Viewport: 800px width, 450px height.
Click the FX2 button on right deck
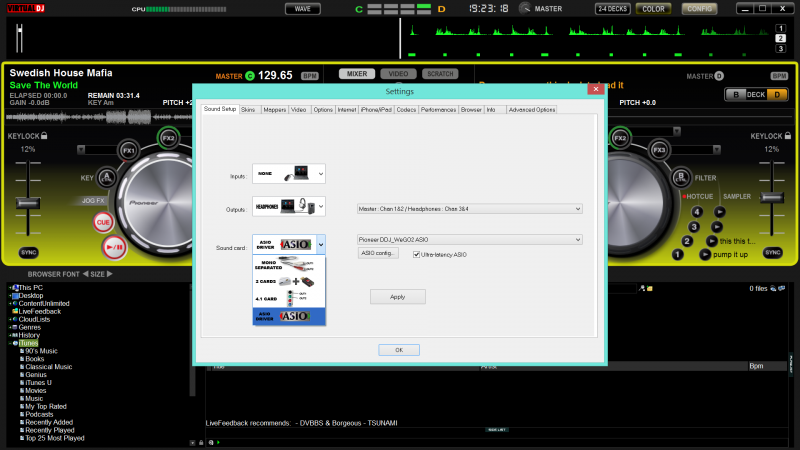[620, 138]
